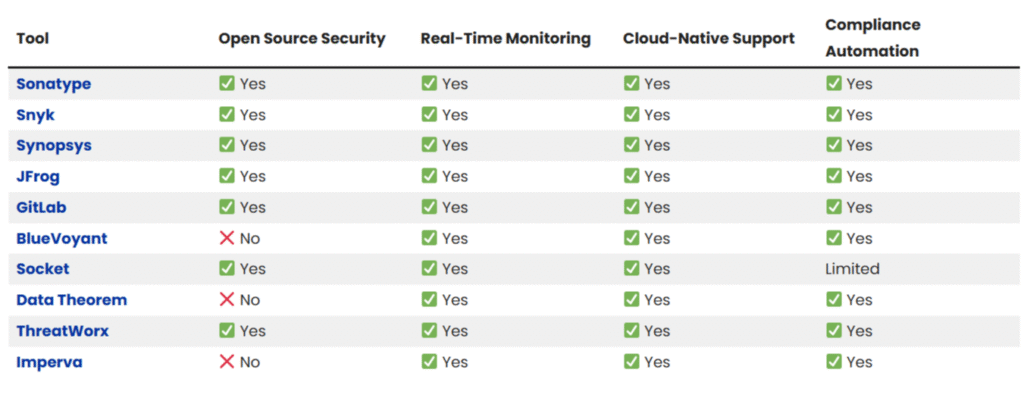Screen dimensions: 1024x395
Task: Click Sonatype's green check under Real-Time Monitoring
Action: click(429, 84)
